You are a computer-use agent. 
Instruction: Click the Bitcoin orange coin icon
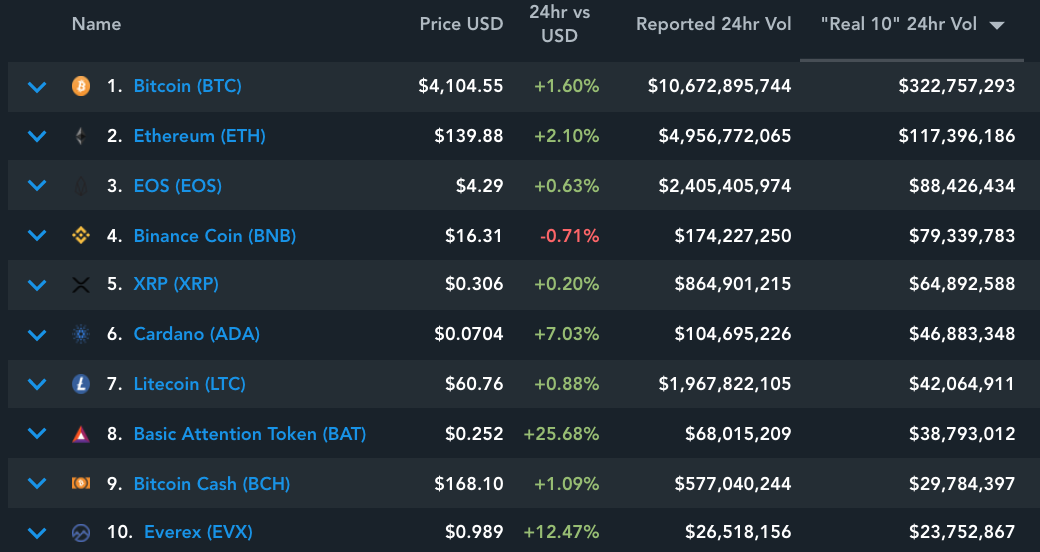[x=81, y=86]
